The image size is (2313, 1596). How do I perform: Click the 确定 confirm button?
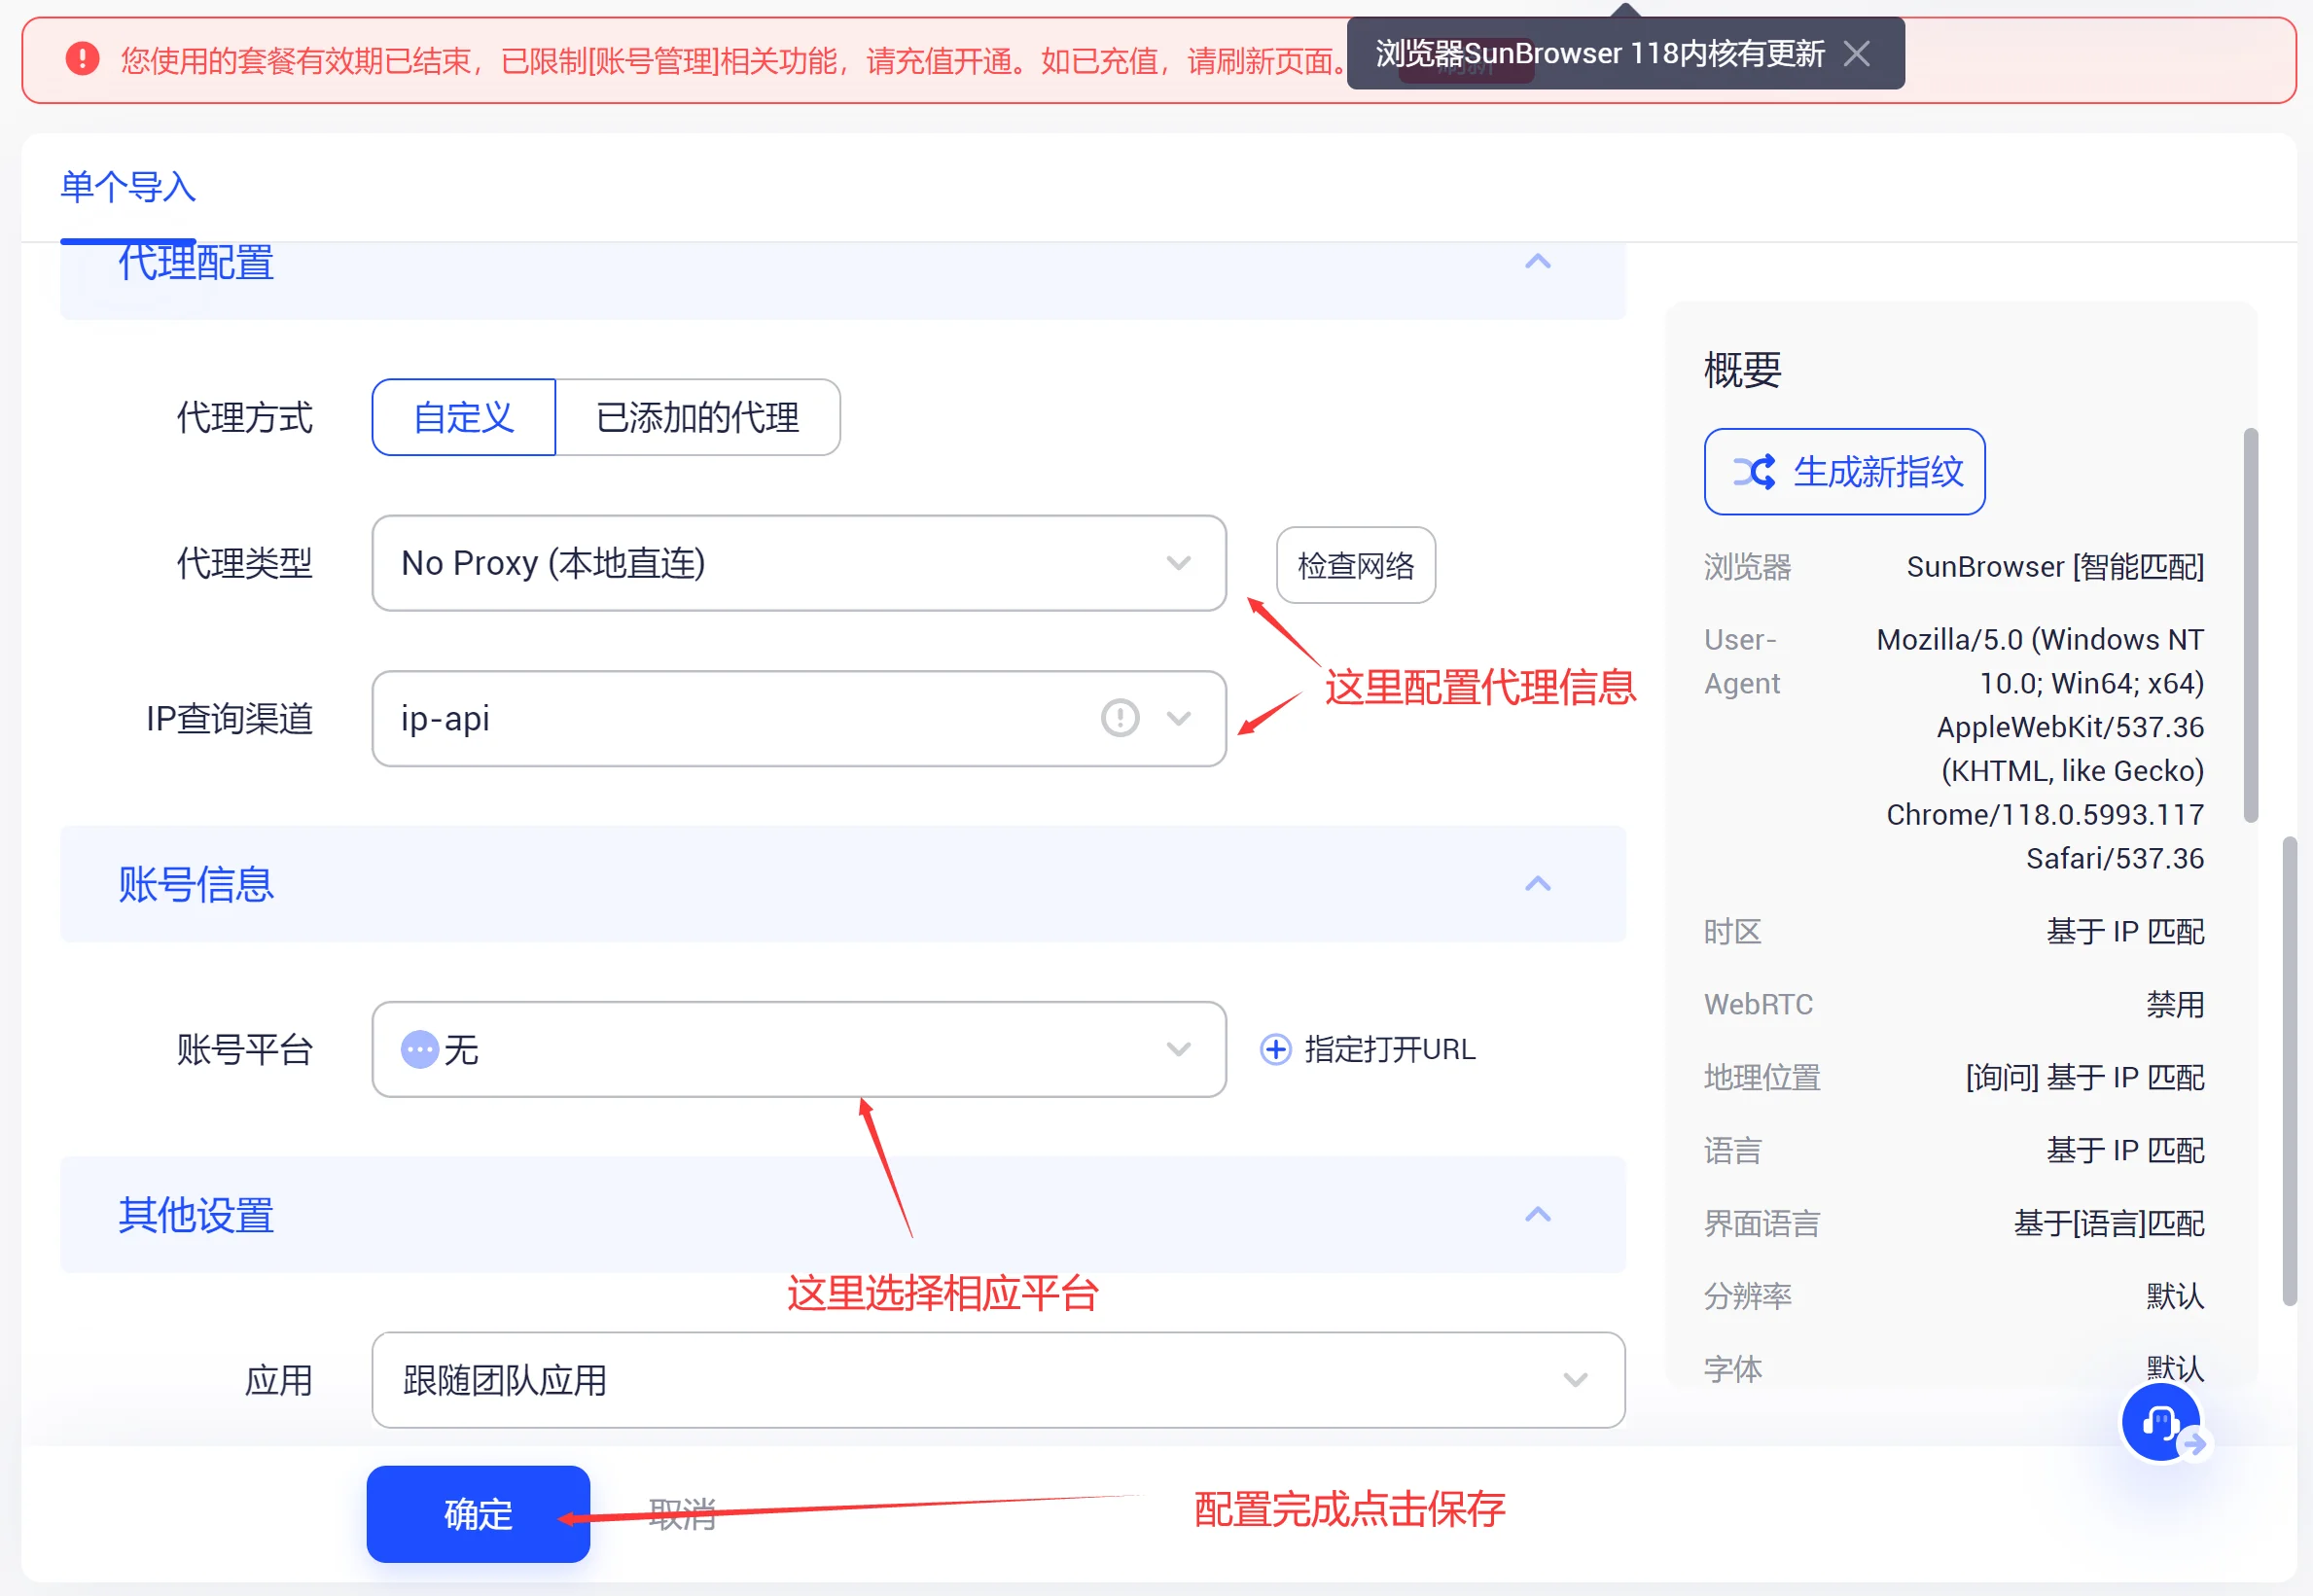(478, 1514)
